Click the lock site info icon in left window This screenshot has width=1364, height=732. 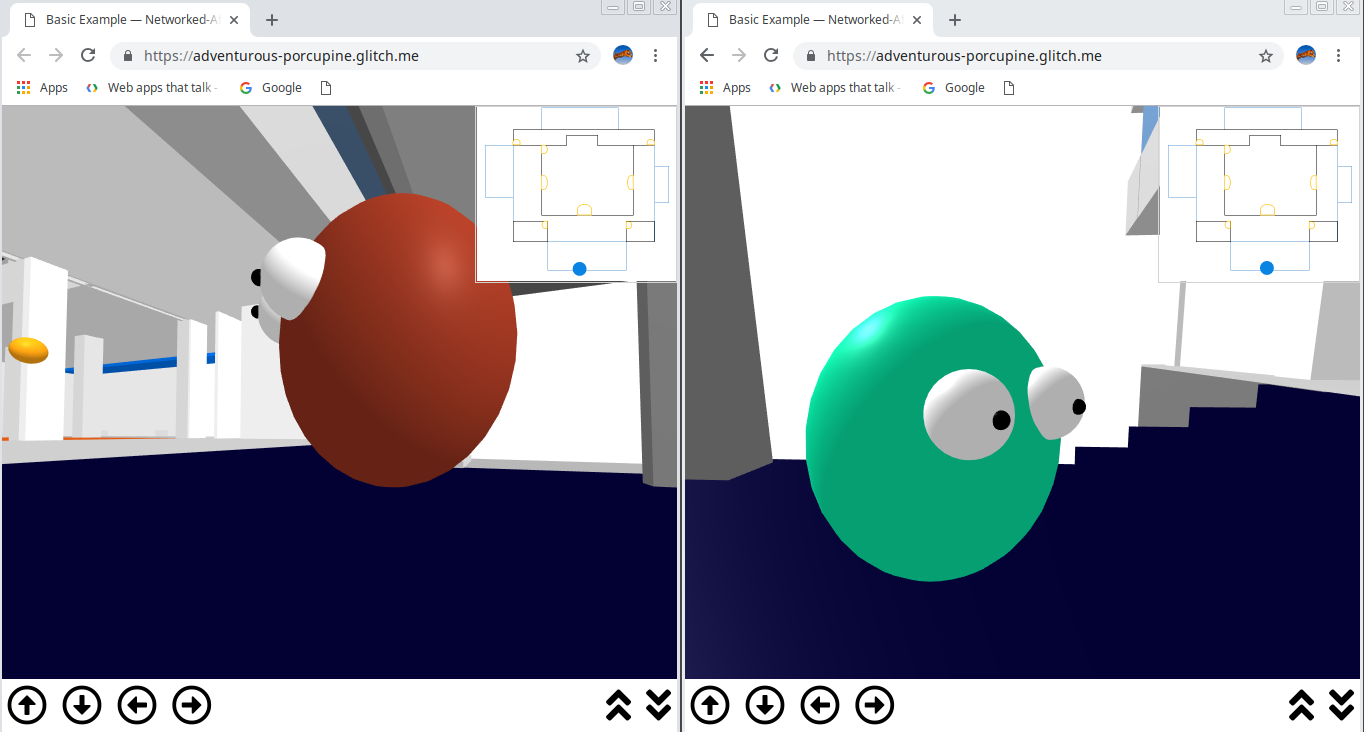click(x=128, y=56)
